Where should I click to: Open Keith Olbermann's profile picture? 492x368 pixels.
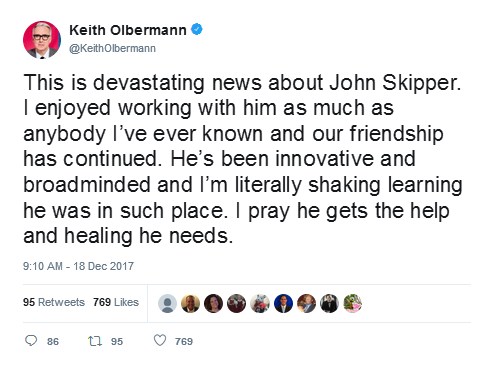(x=42, y=40)
